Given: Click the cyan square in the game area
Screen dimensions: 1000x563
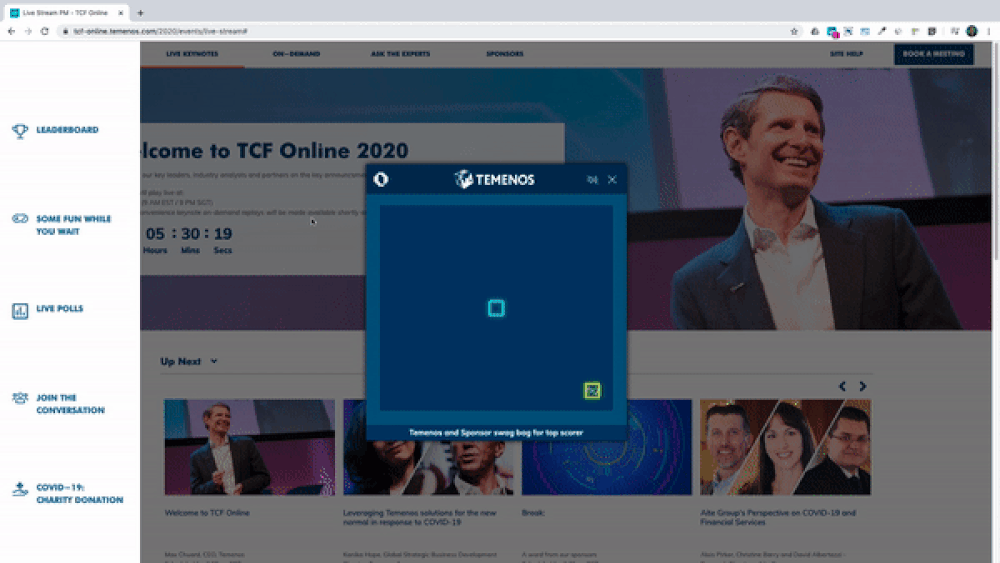Looking at the screenshot, I should 495,308.
